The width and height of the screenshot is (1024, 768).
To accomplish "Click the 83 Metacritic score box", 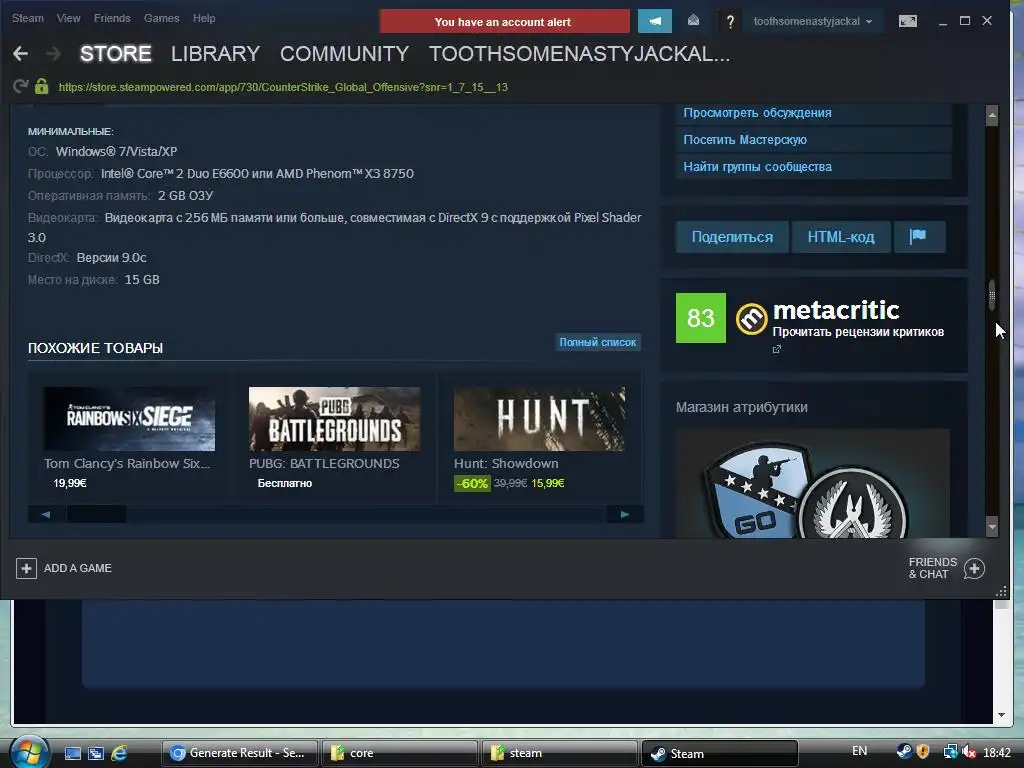I will pyautogui.click(x=701, y=318).
